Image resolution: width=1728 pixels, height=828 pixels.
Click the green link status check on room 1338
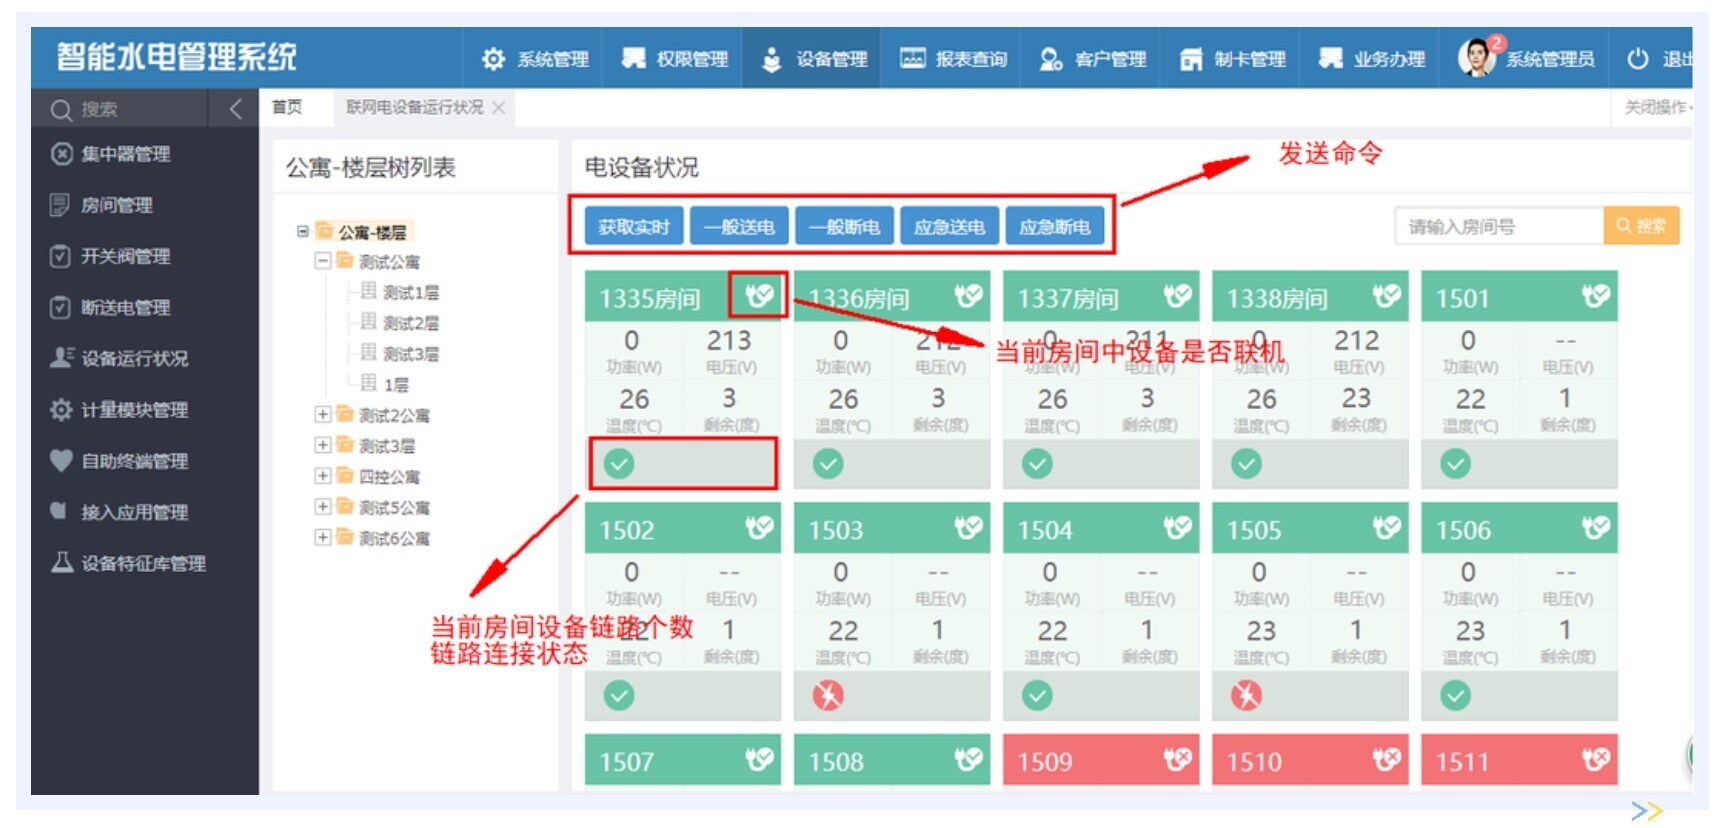click(1246, 463)
